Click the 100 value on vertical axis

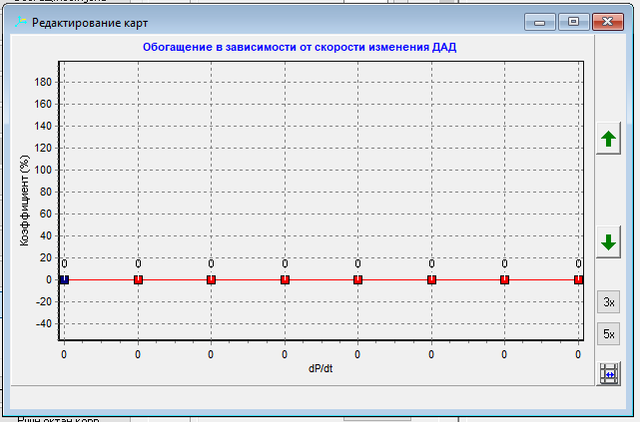(43, 170)
